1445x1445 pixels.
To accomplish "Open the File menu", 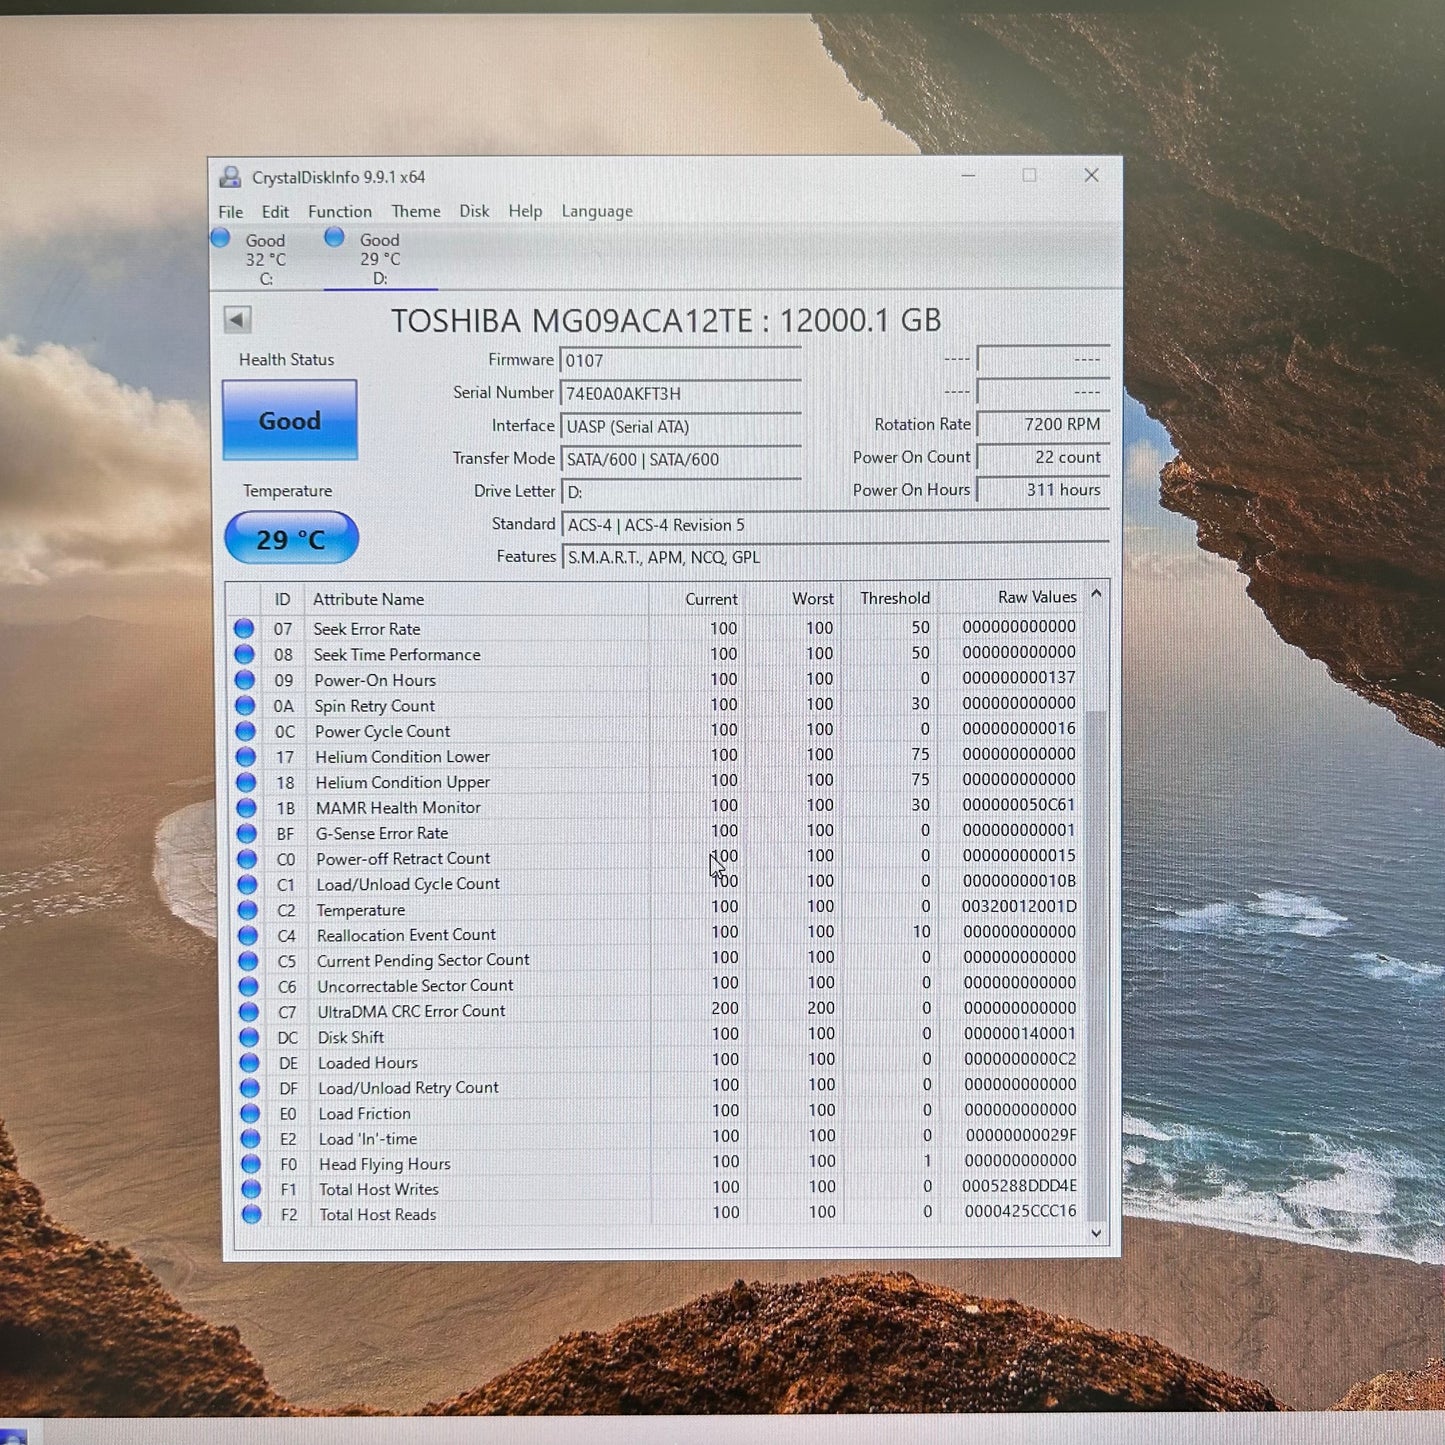I will pyautogui.click(x=230, y=212).
